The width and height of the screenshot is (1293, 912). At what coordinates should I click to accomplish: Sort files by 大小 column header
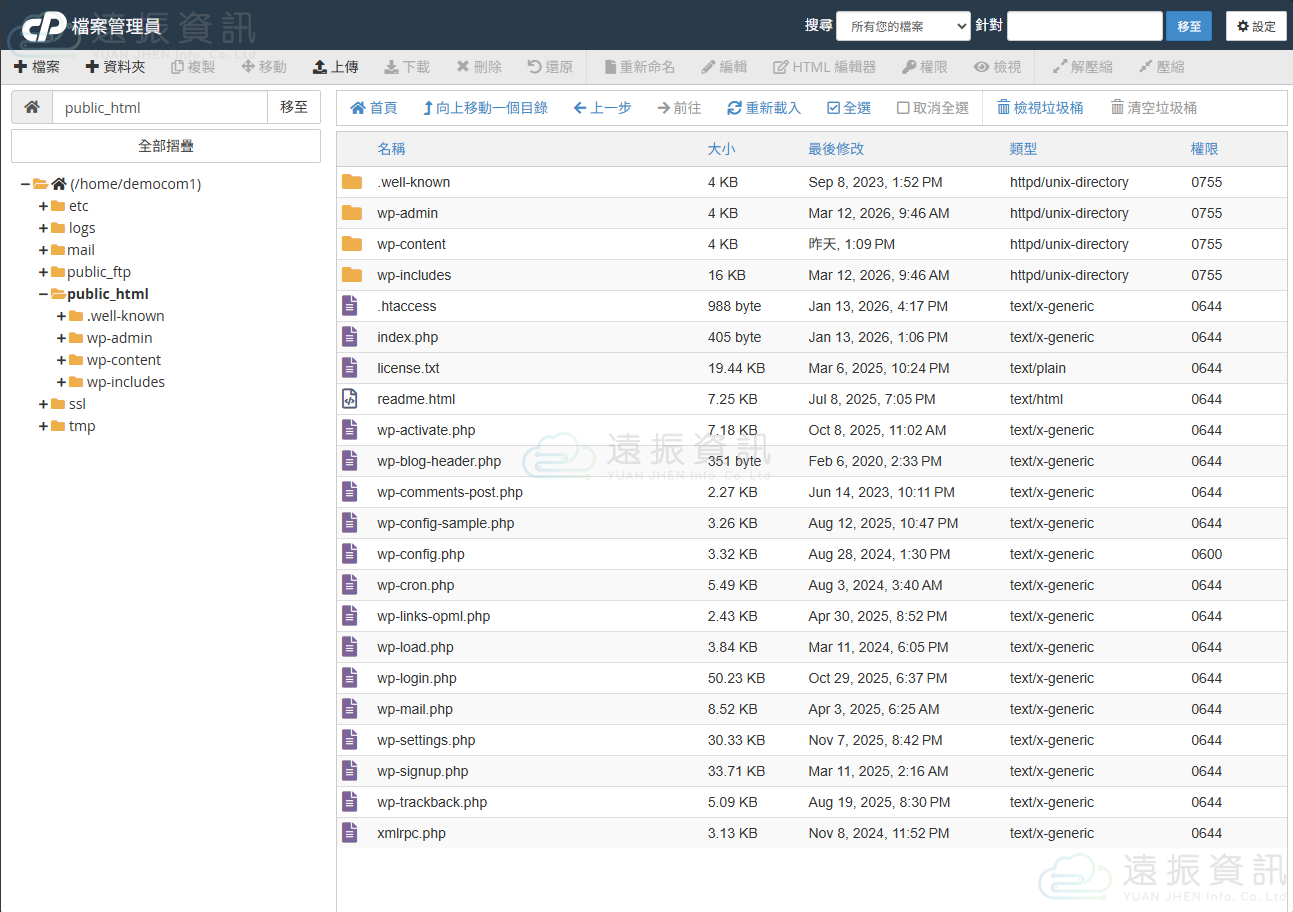tap(721, 149)
